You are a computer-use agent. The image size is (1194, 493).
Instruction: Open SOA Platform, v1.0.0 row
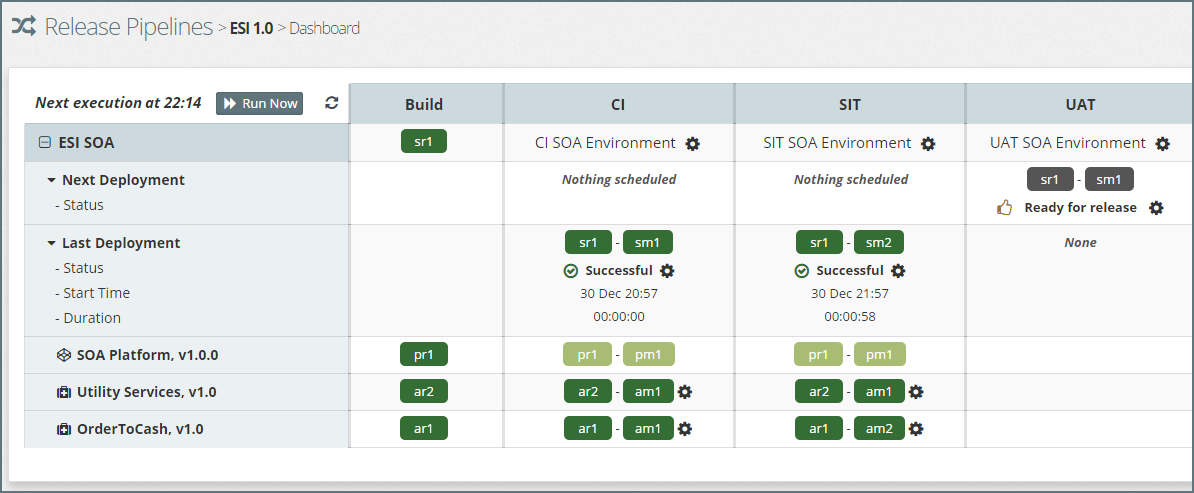tap(147, 355)
